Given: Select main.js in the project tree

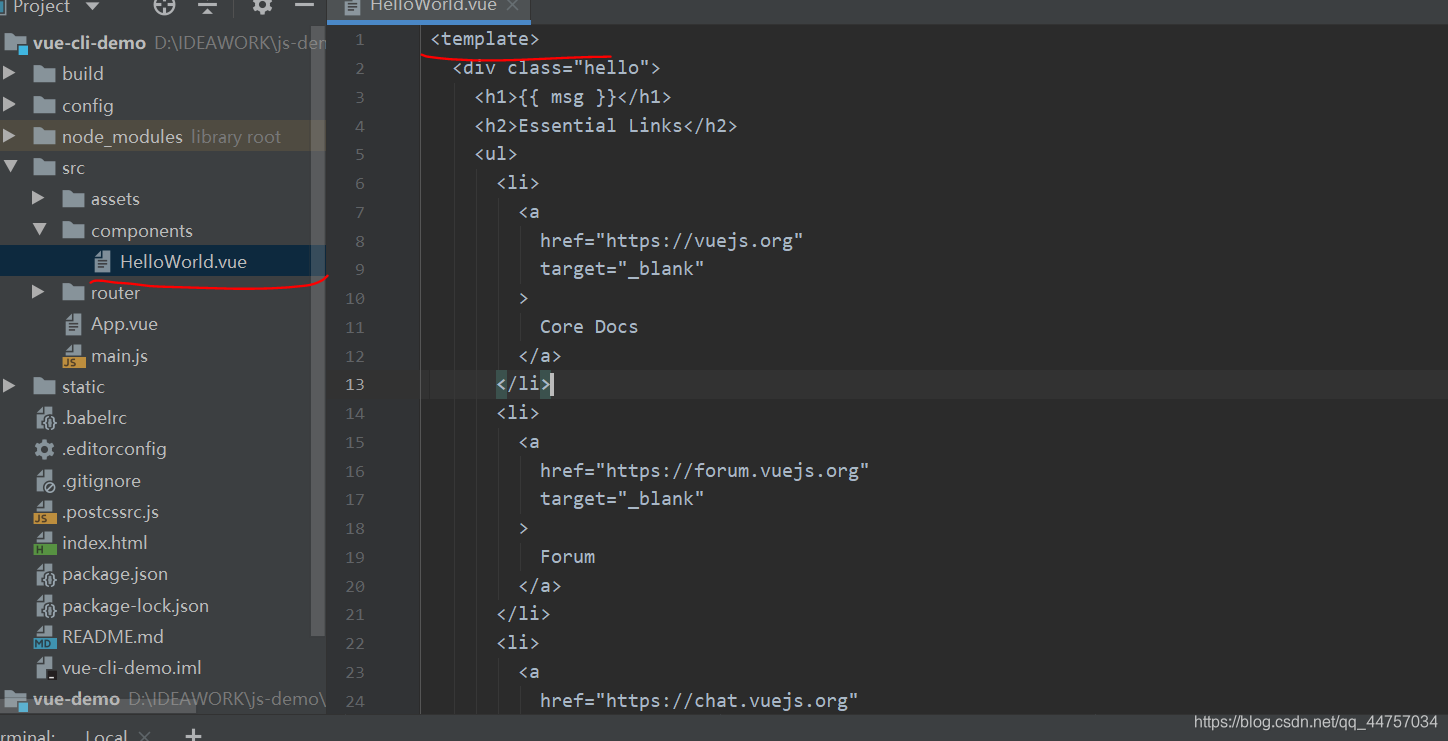Looking at the screenshot, I should pos(119,356).
